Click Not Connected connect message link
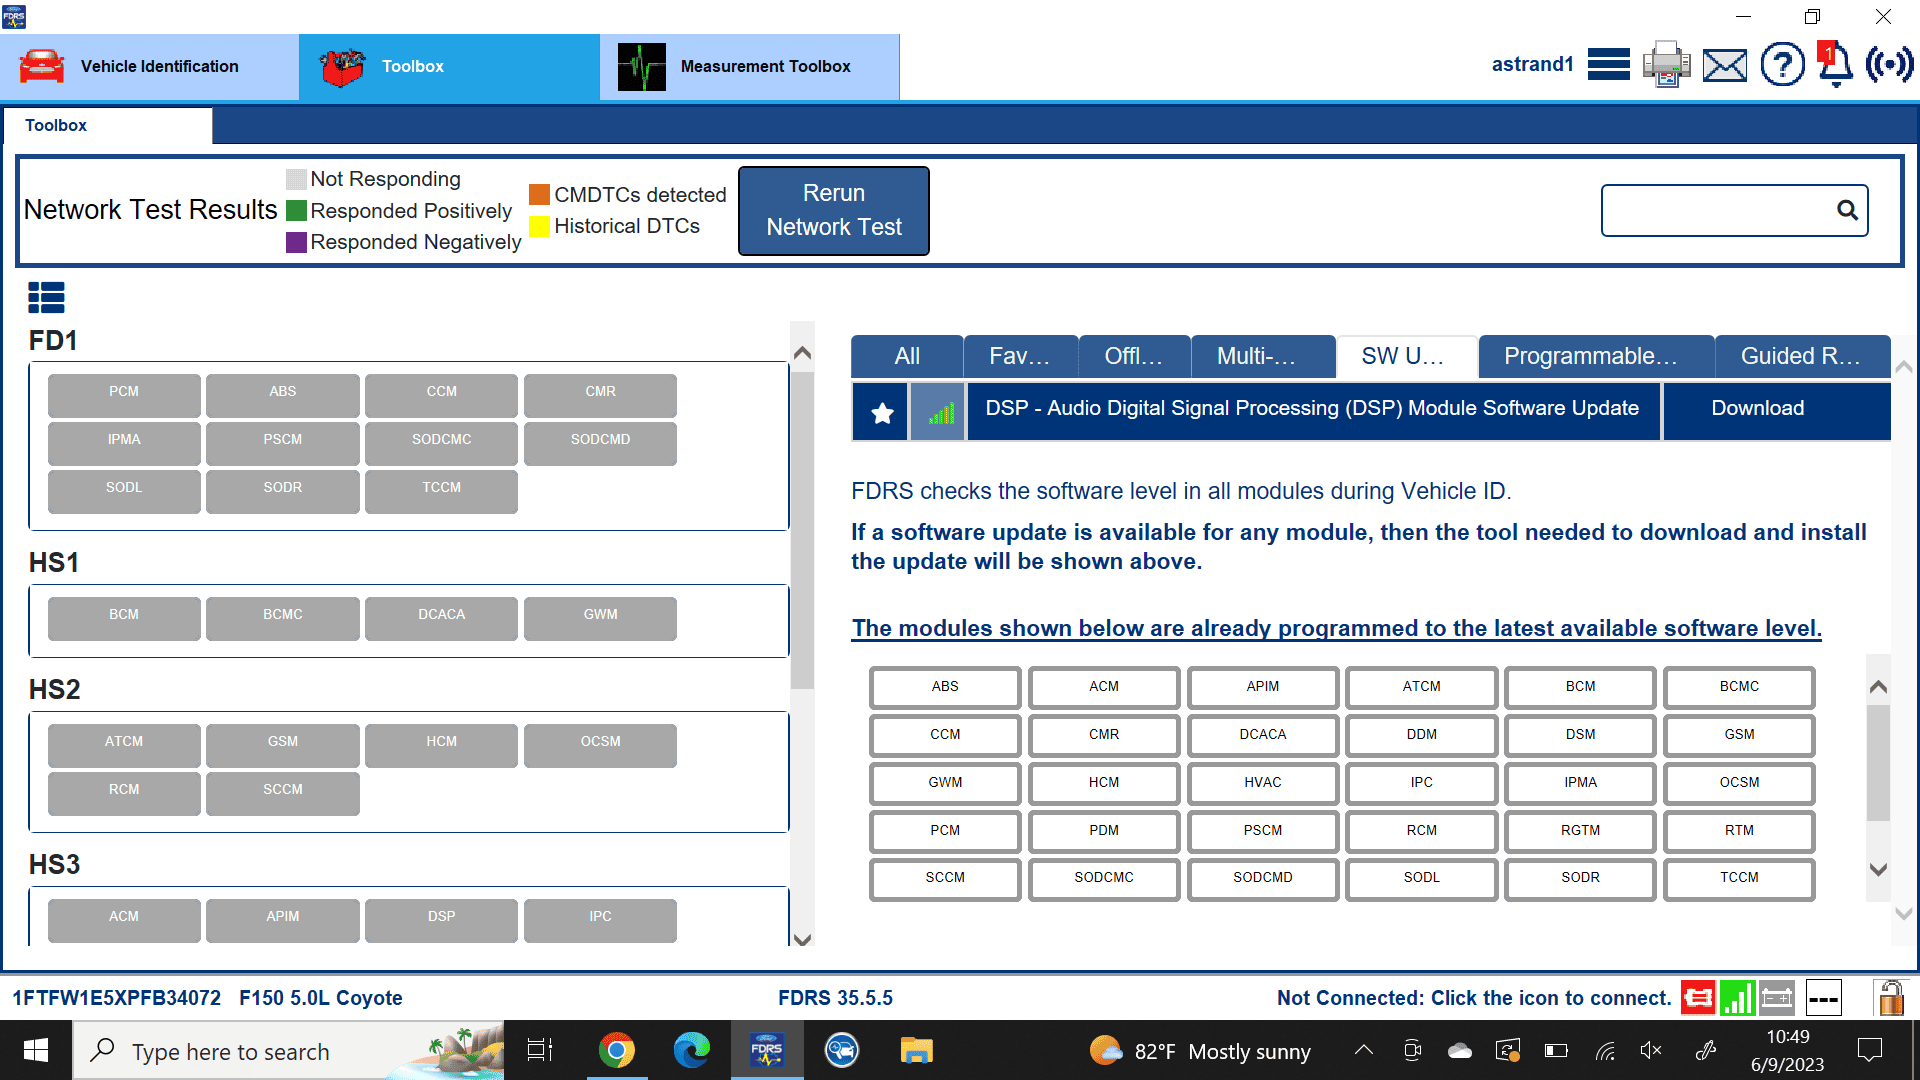1920x1080 pixels. point(1474,998)
